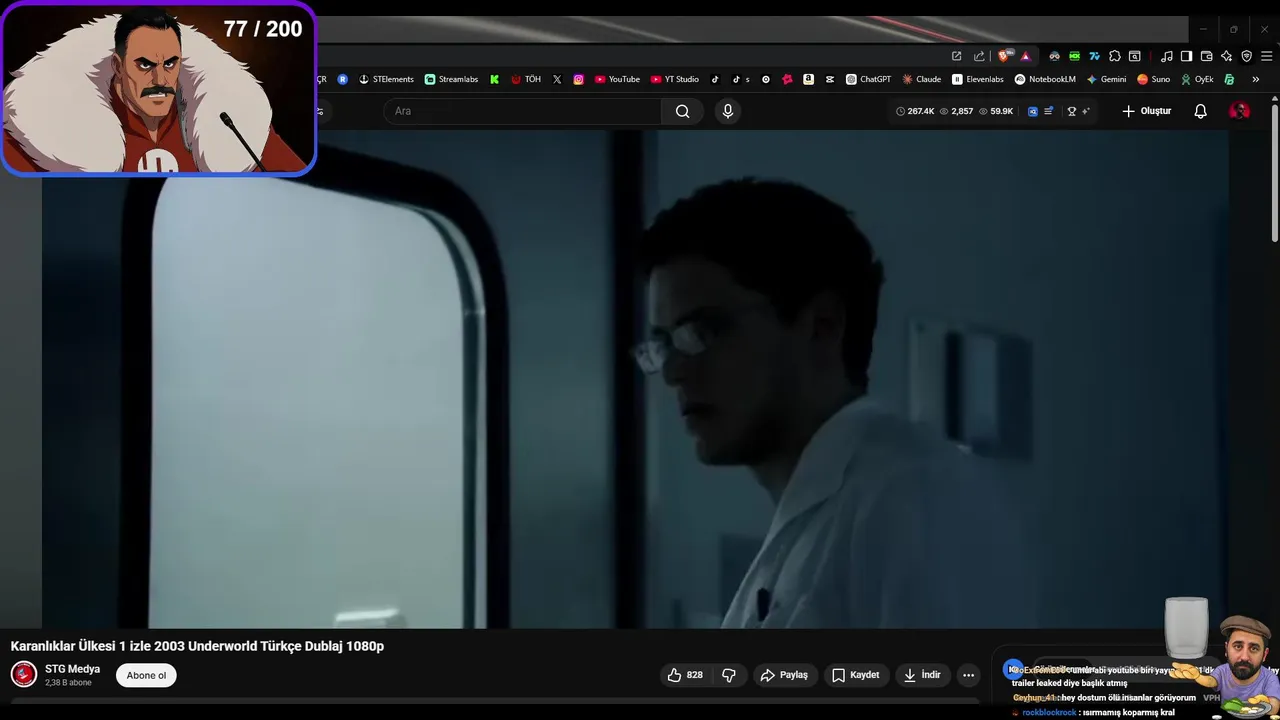Open the Brave Wallet icon
The width and height of the screenshot is (1280, 720).
pyautogui.click(x=1206, y=56)
